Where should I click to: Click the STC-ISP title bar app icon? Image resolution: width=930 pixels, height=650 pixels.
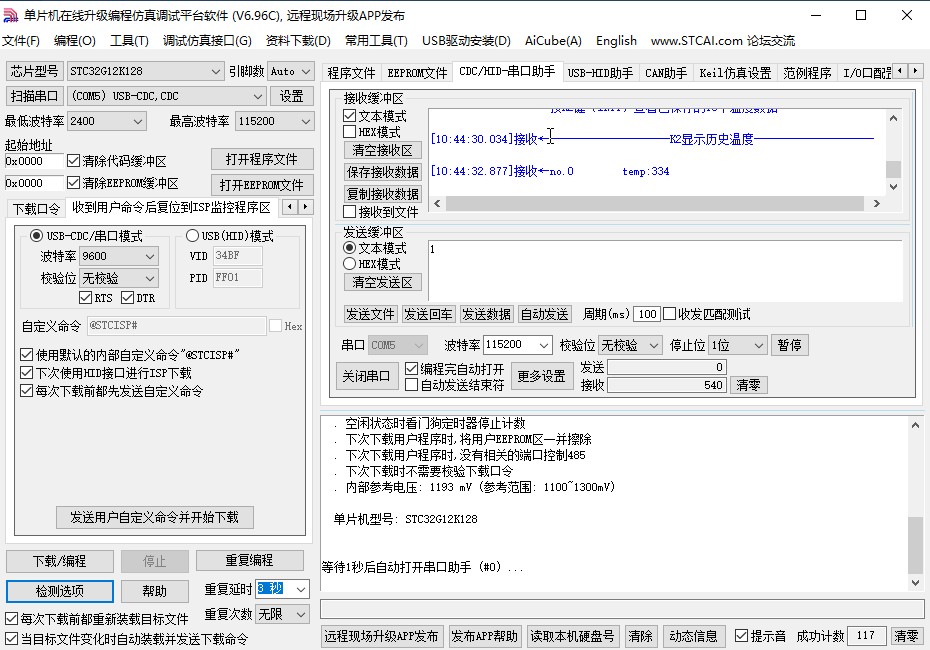[x=11, y=15]
